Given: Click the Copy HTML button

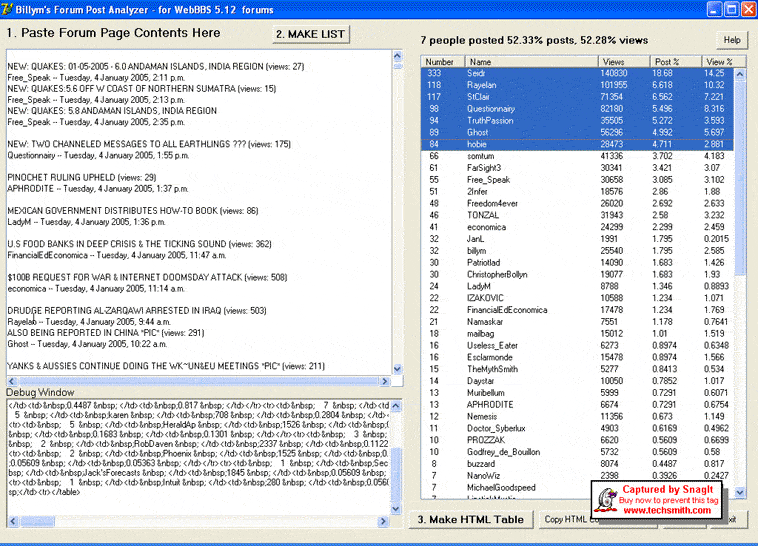Looking at the screenshot, I should tap(566, 519).
